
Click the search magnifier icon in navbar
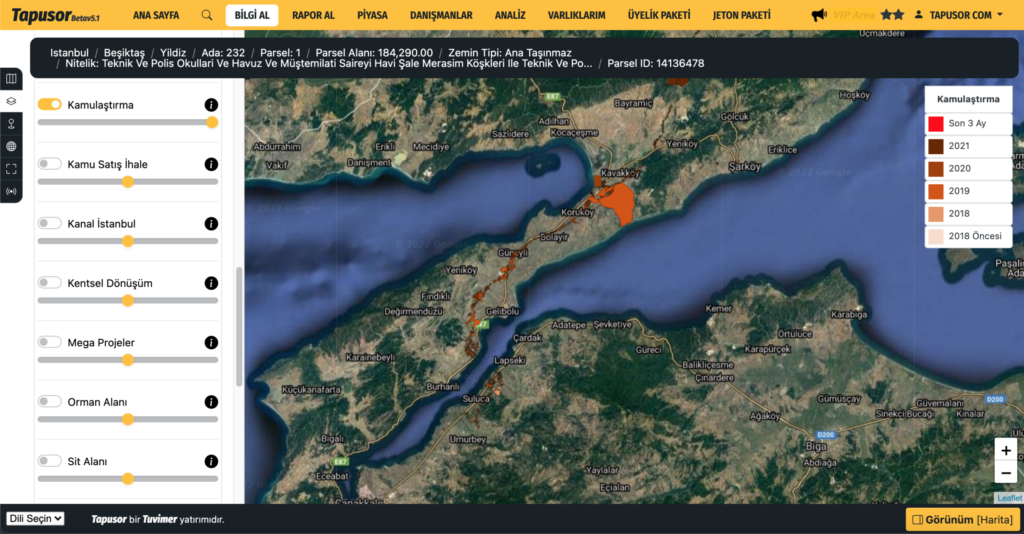(207, 15)
